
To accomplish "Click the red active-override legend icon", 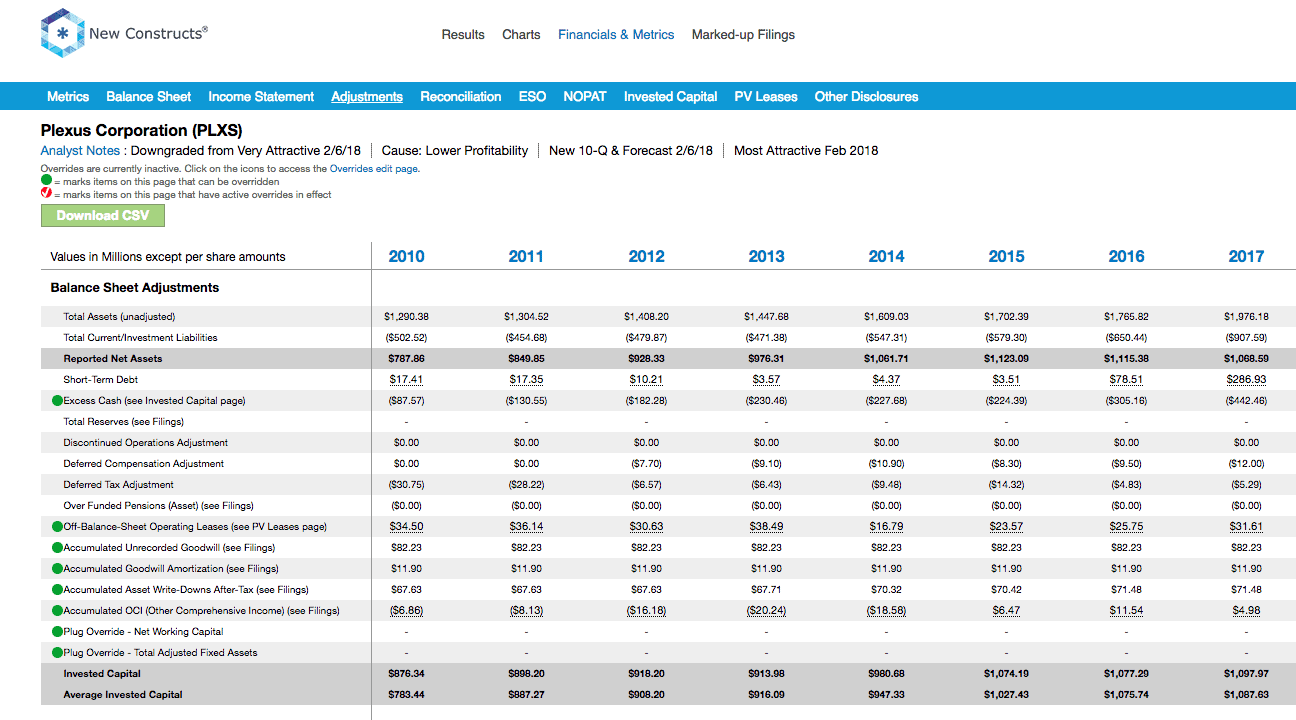I will coord(46,194).
